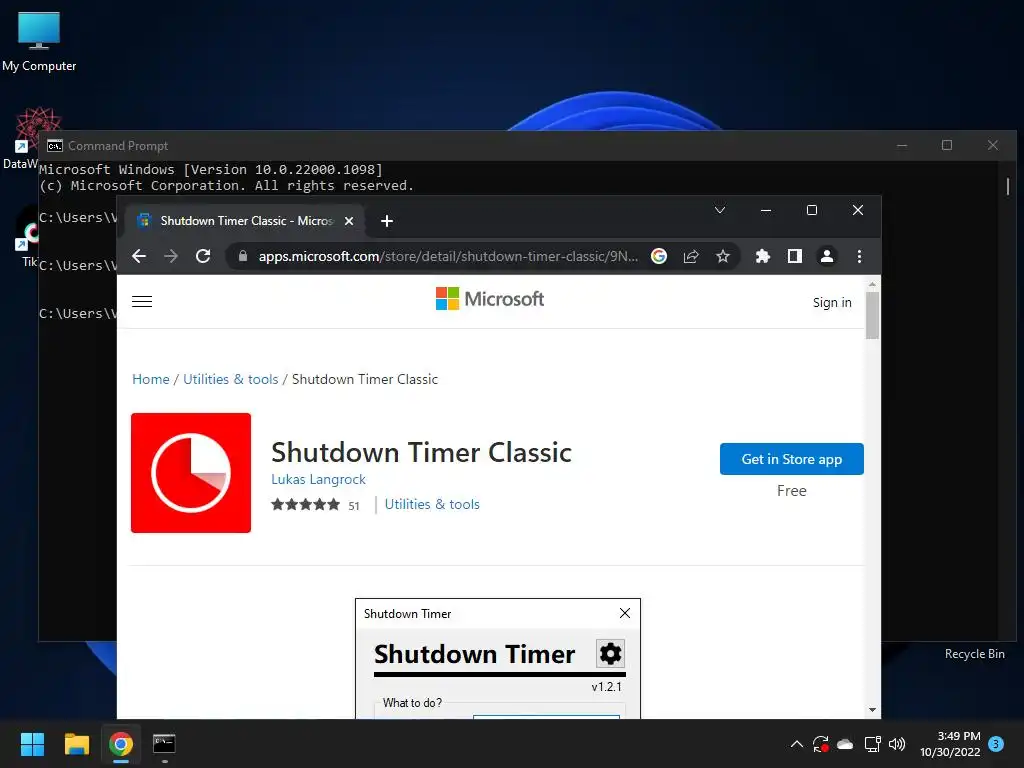The height and width of the screenshot is (768, 1024).
Task: Click Chrome icon in the taskbar
Action: click(121, 744)
